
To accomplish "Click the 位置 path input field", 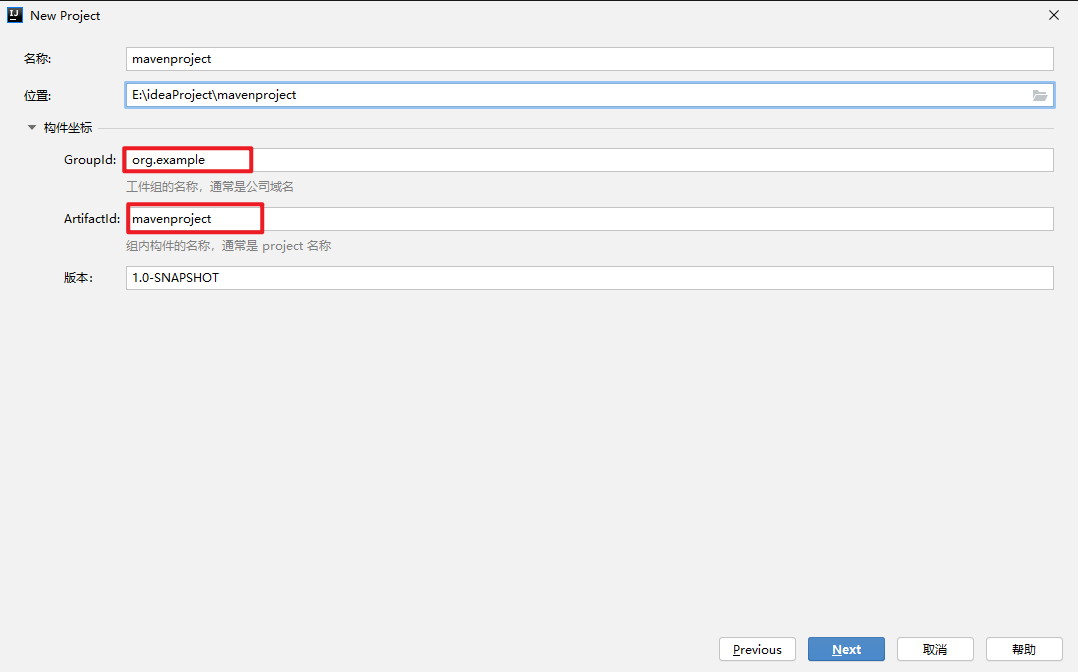I will 589,95.
